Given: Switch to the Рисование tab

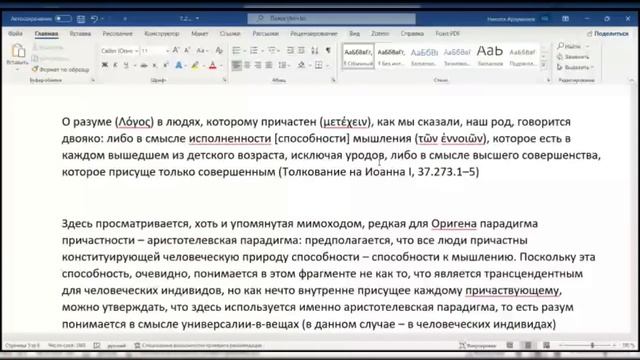Looking at the screenshot, I should (x=118, y=33).
